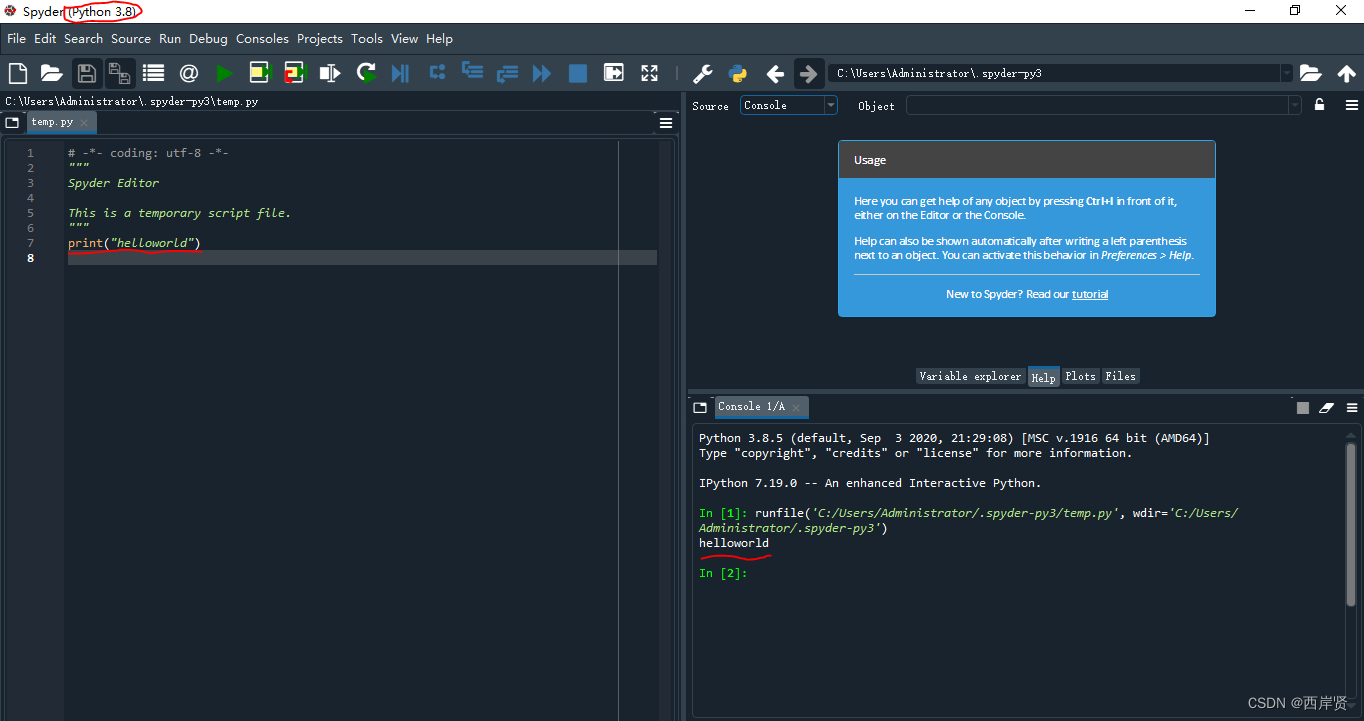The image size is (1364, 721).
Task: Switch to the Files tab
Action: pyautogui.click(x=1120, y=376)
